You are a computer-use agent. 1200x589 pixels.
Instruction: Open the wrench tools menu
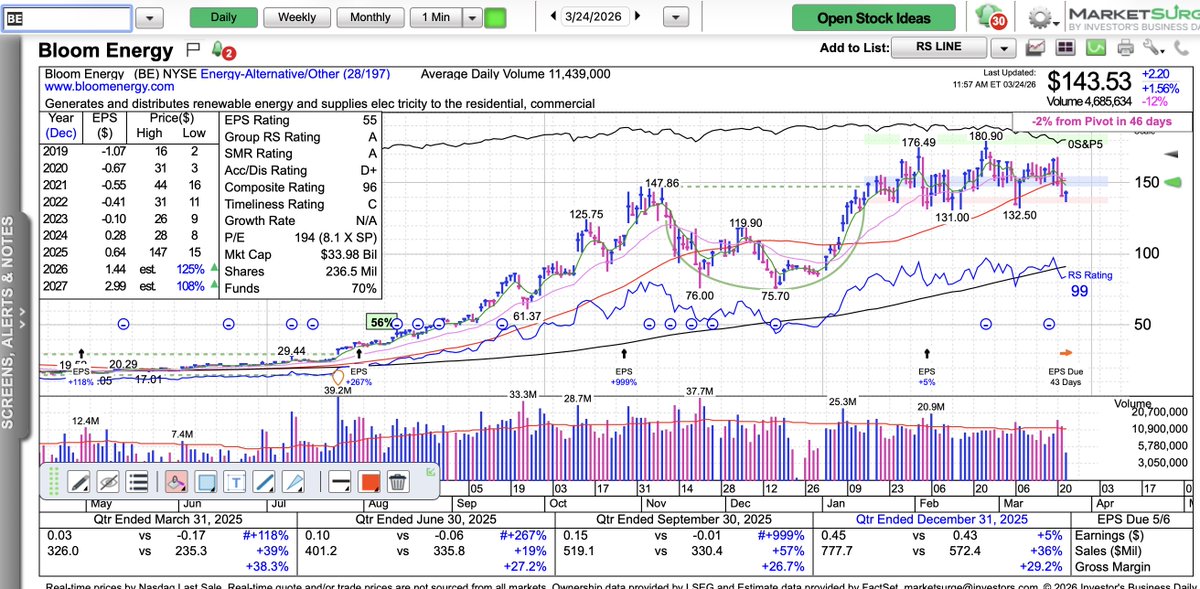(1155, 47)
